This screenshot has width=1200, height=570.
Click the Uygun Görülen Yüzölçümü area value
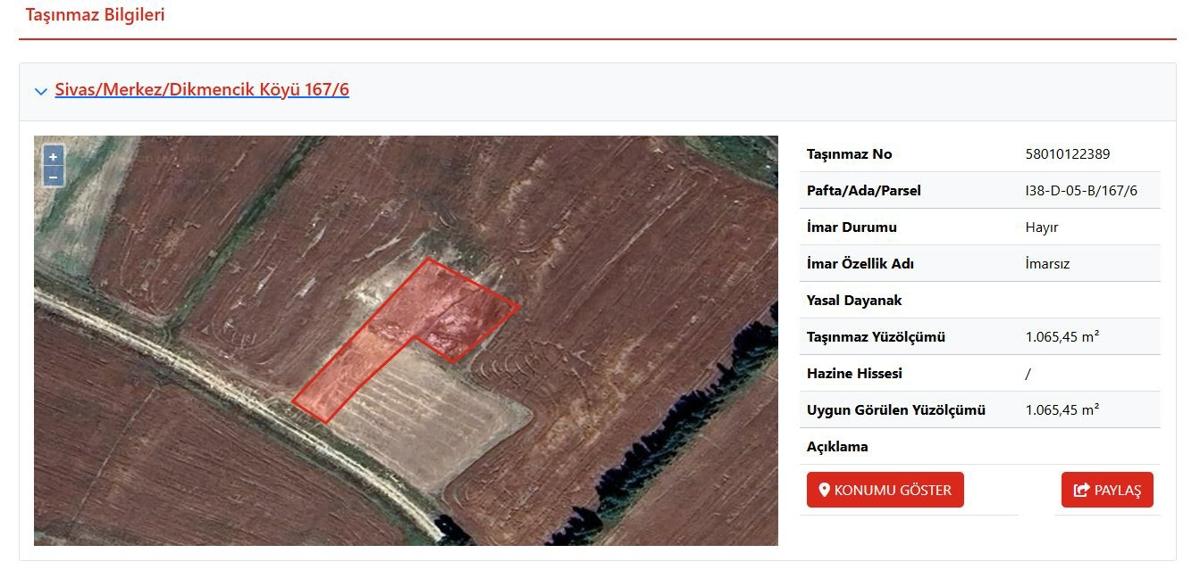1062,410
